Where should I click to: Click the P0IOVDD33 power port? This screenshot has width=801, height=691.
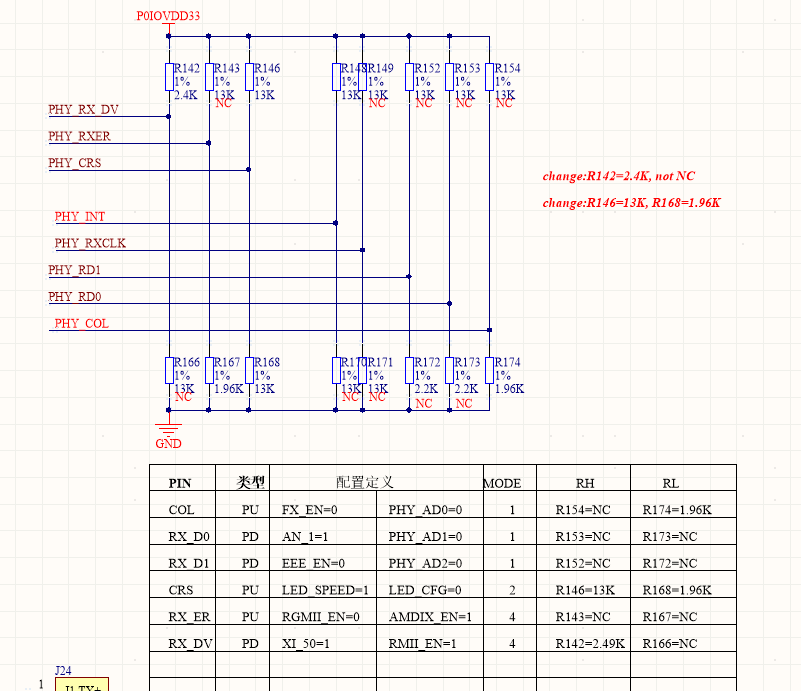point(168,16)
